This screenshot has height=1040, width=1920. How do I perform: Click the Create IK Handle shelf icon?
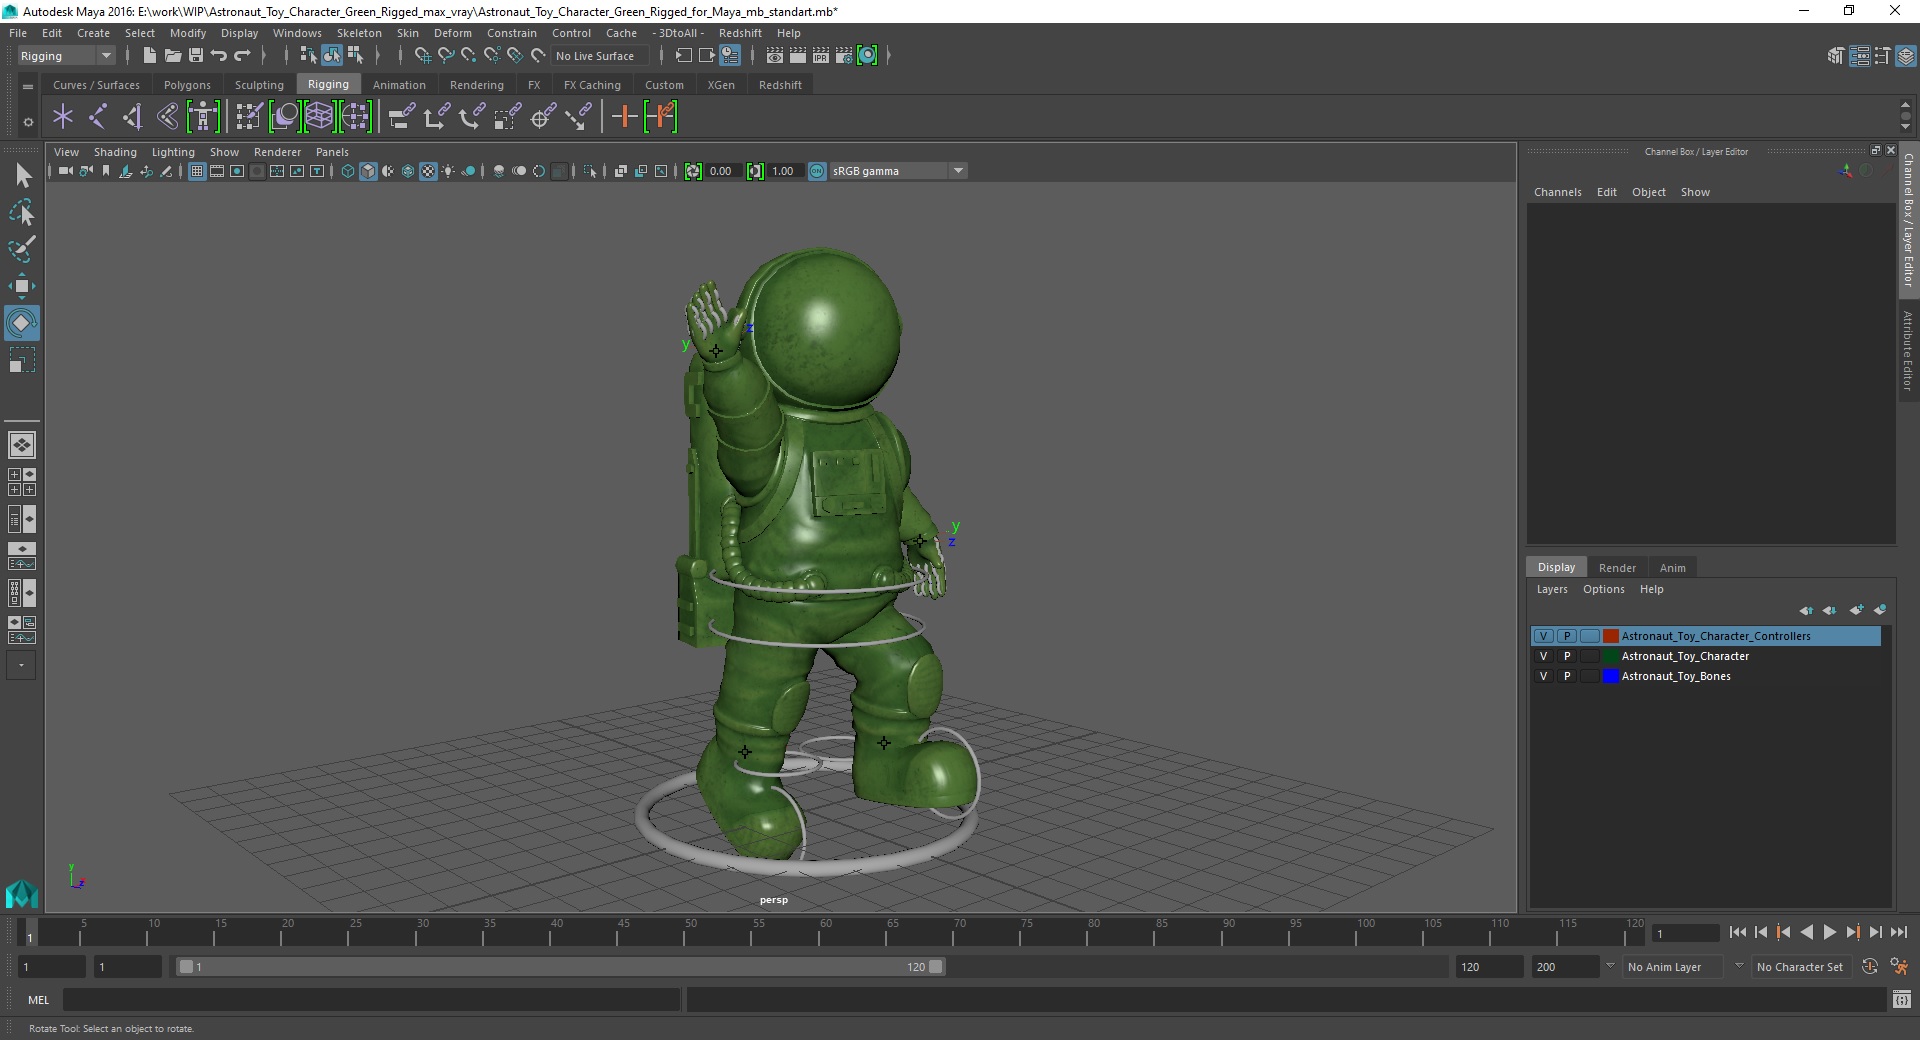point(133,117)
